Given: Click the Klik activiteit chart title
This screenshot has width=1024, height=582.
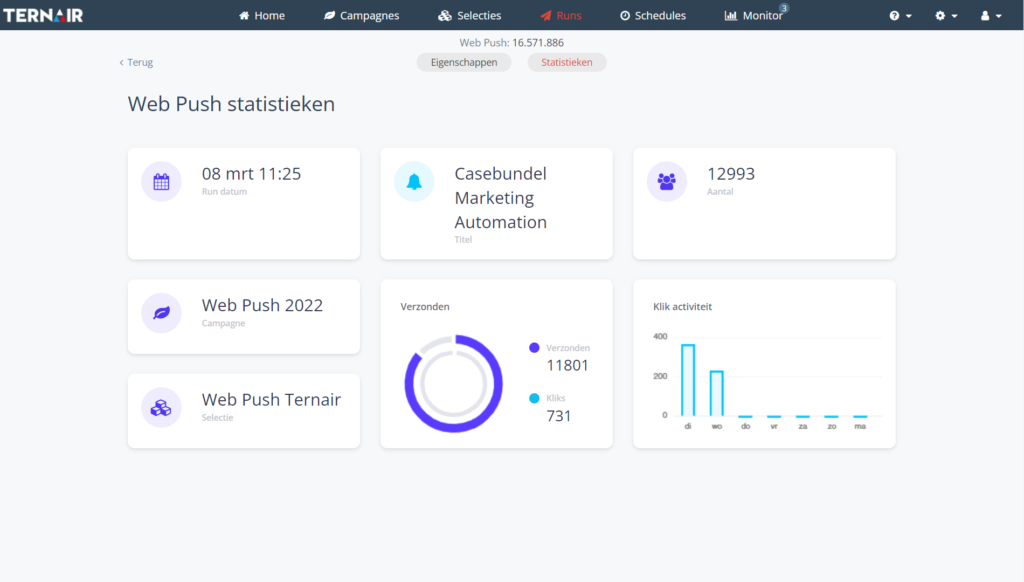Looking at the screenshot, I should pos(682,306).
